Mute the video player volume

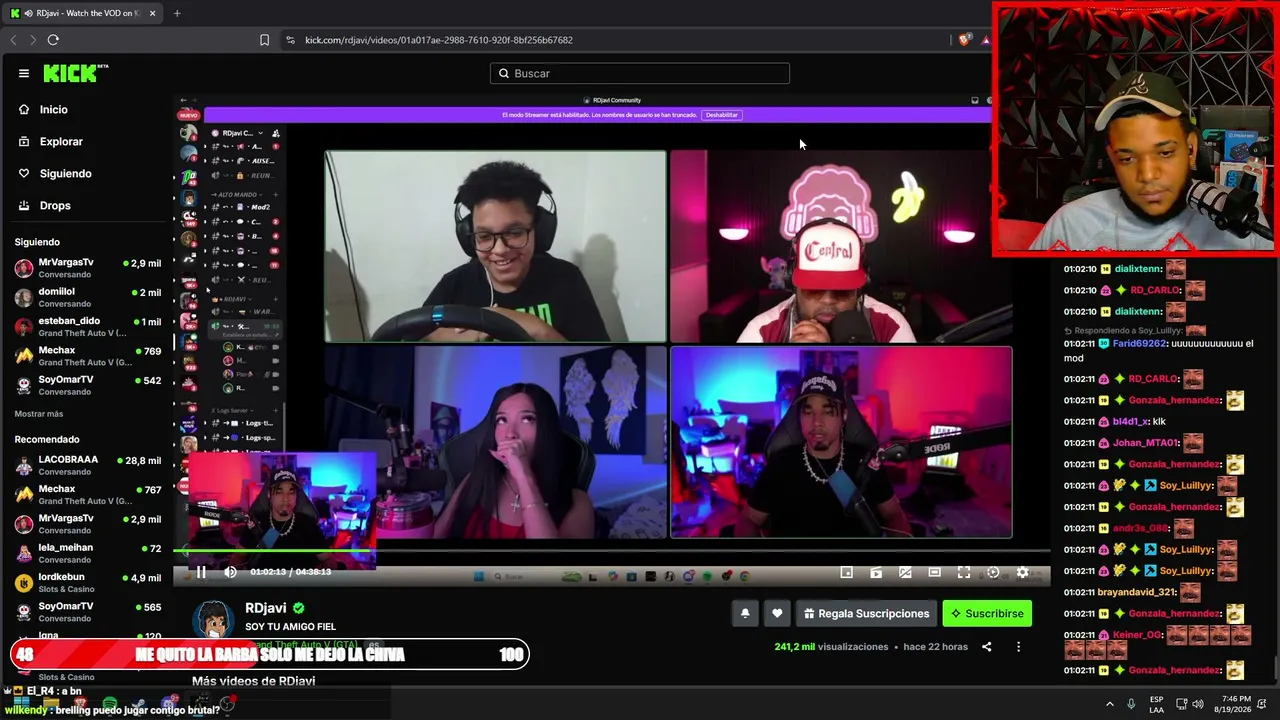230,572
